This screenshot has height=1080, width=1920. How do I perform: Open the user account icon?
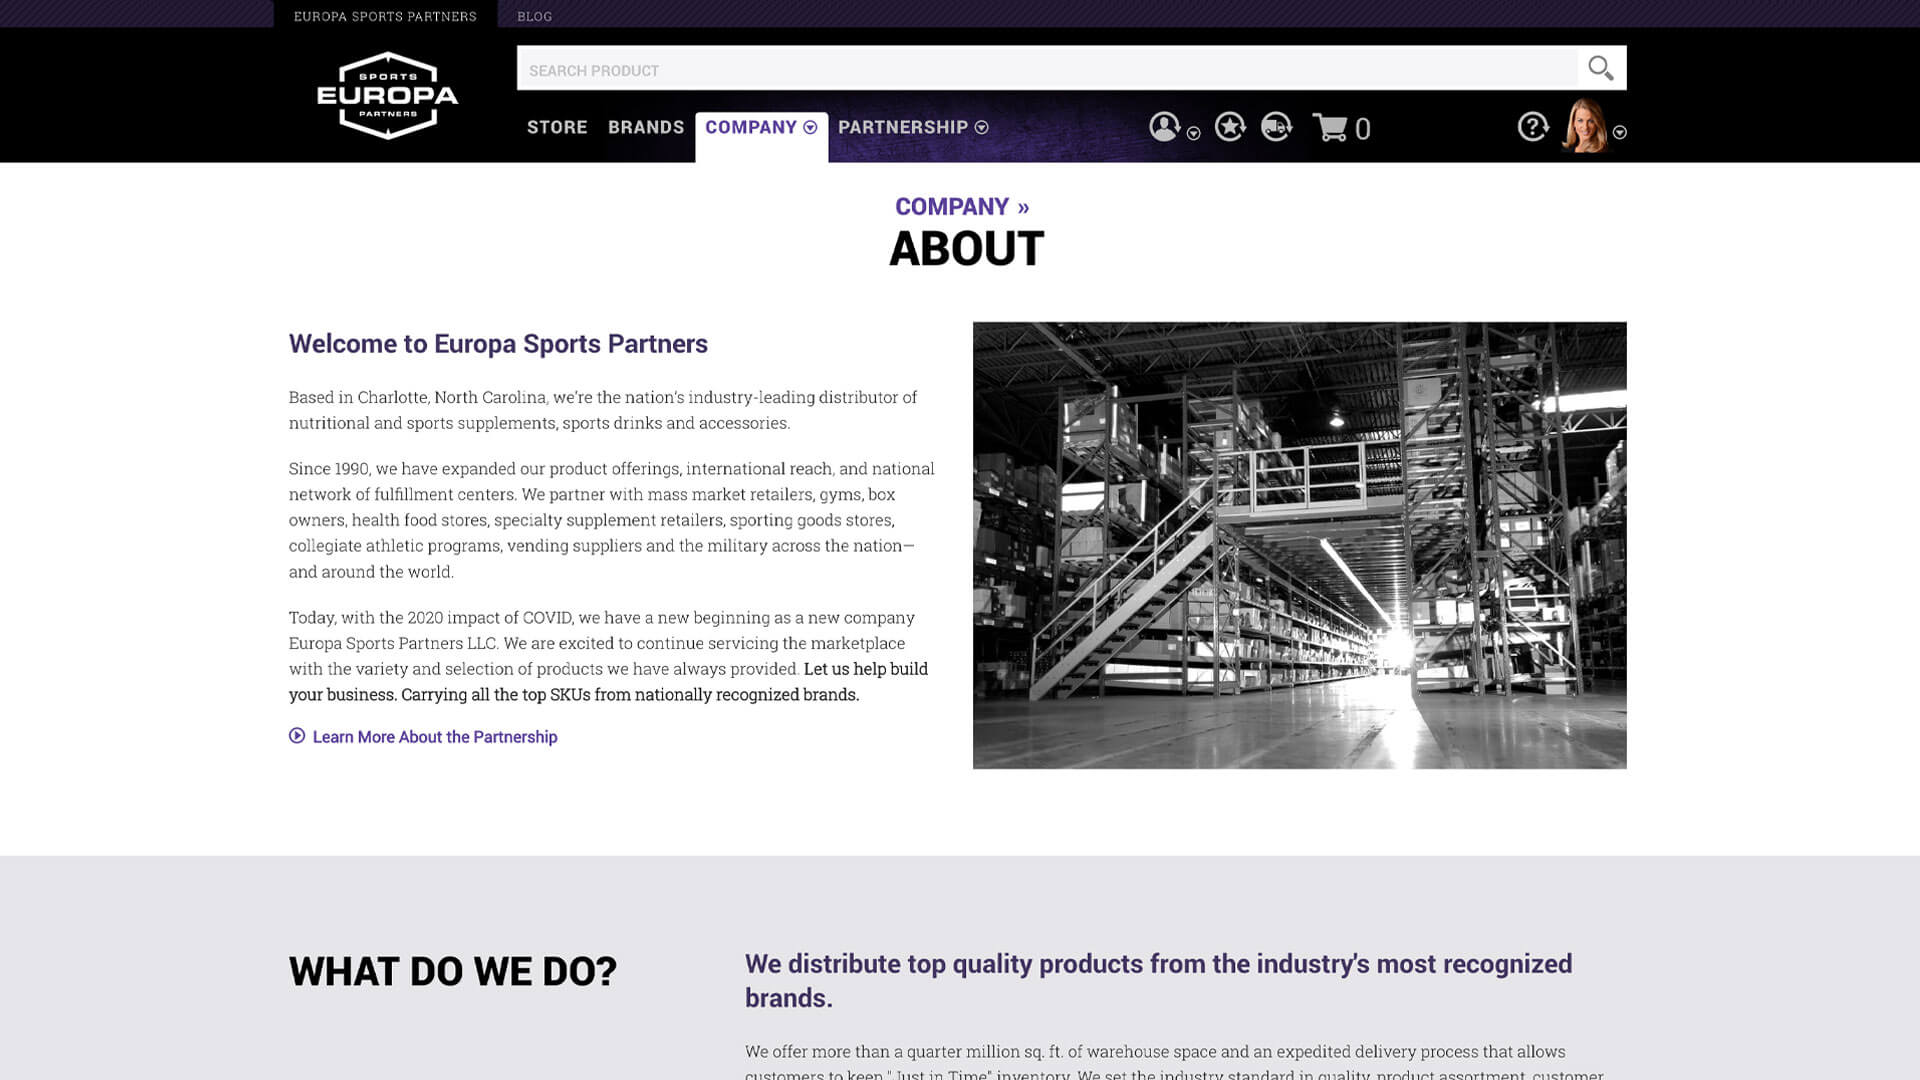1164,127
